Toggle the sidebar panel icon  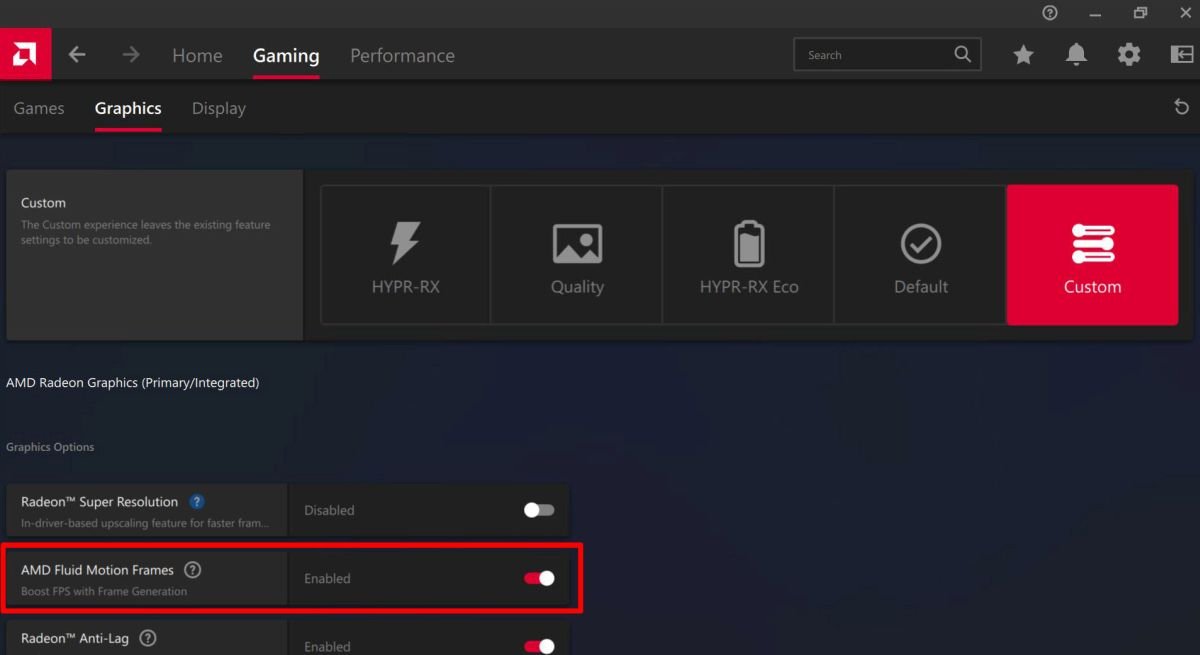pos(1181,55)
